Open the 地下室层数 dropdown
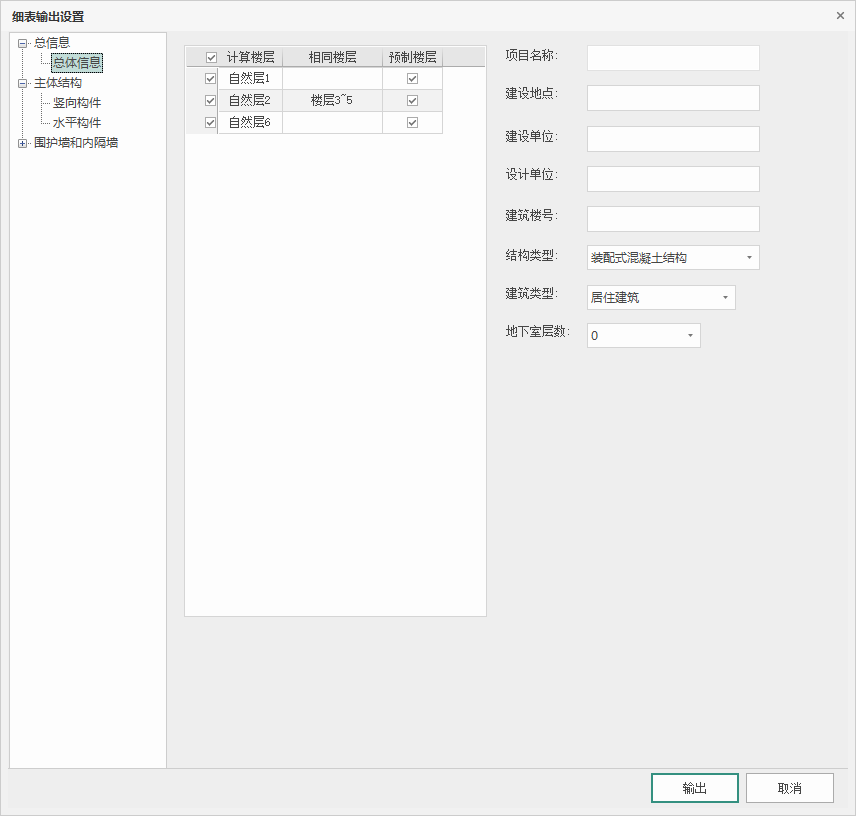 click(x=644, y=336)
